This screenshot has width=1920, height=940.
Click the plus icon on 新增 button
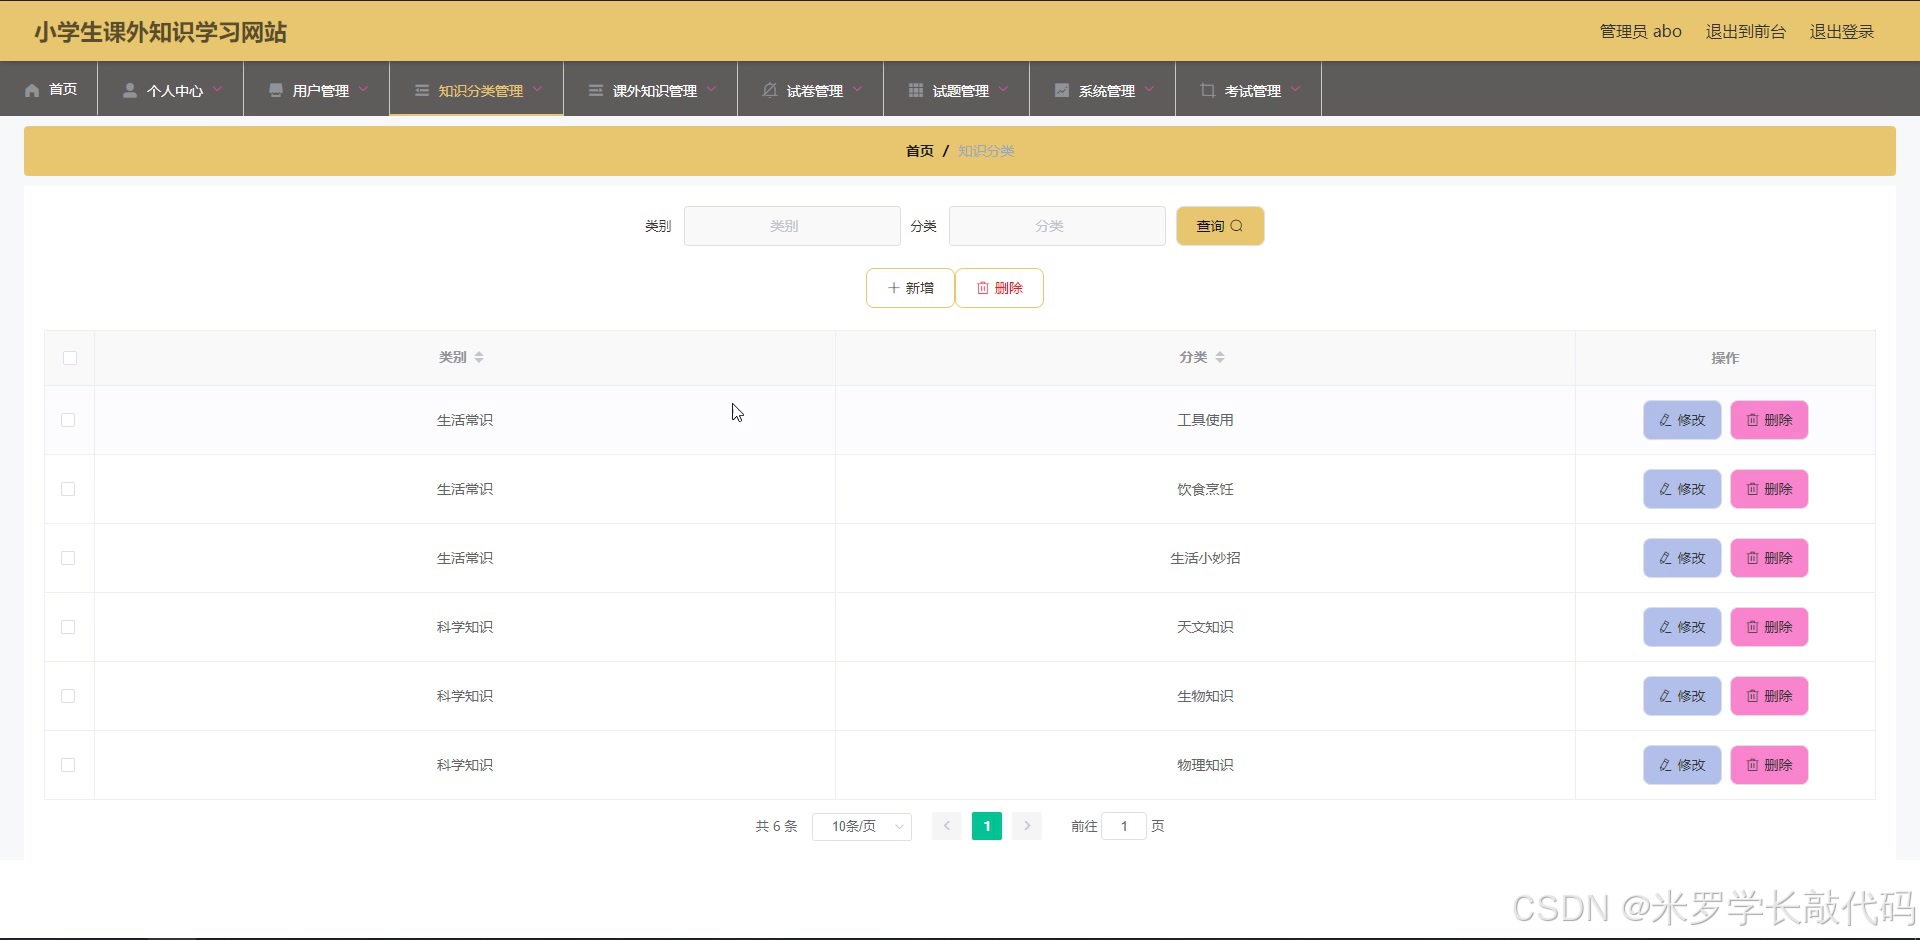click(x=892, y=287)
